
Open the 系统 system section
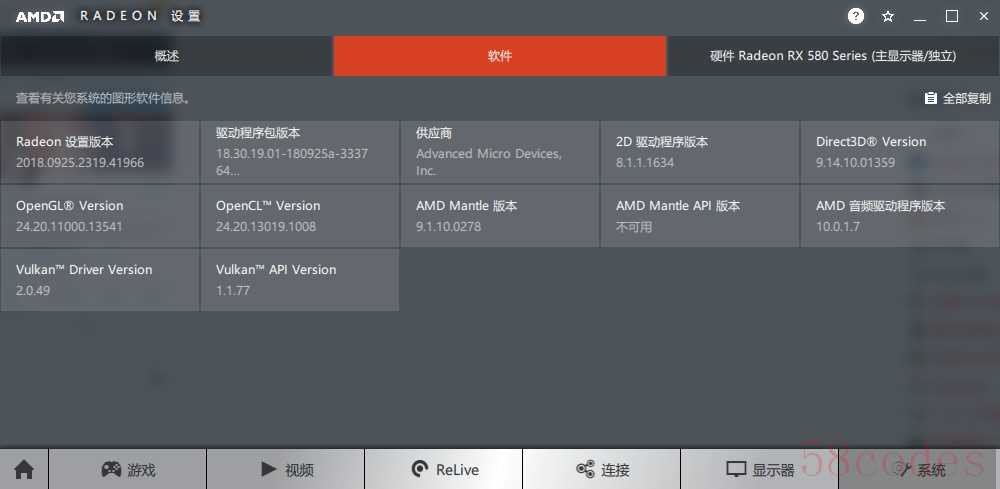pos(920,470)
